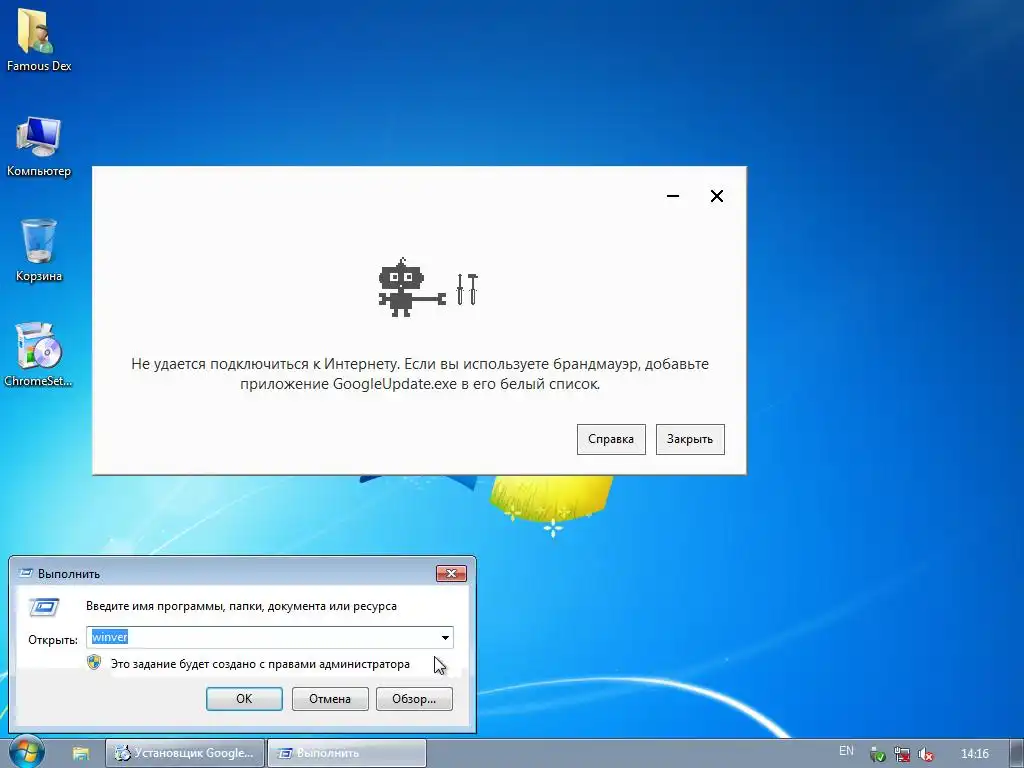Click Отмена in the Выполнить dialog
Screen dimensions: 1024x768
pyautogui.click(x=330, y=699)
